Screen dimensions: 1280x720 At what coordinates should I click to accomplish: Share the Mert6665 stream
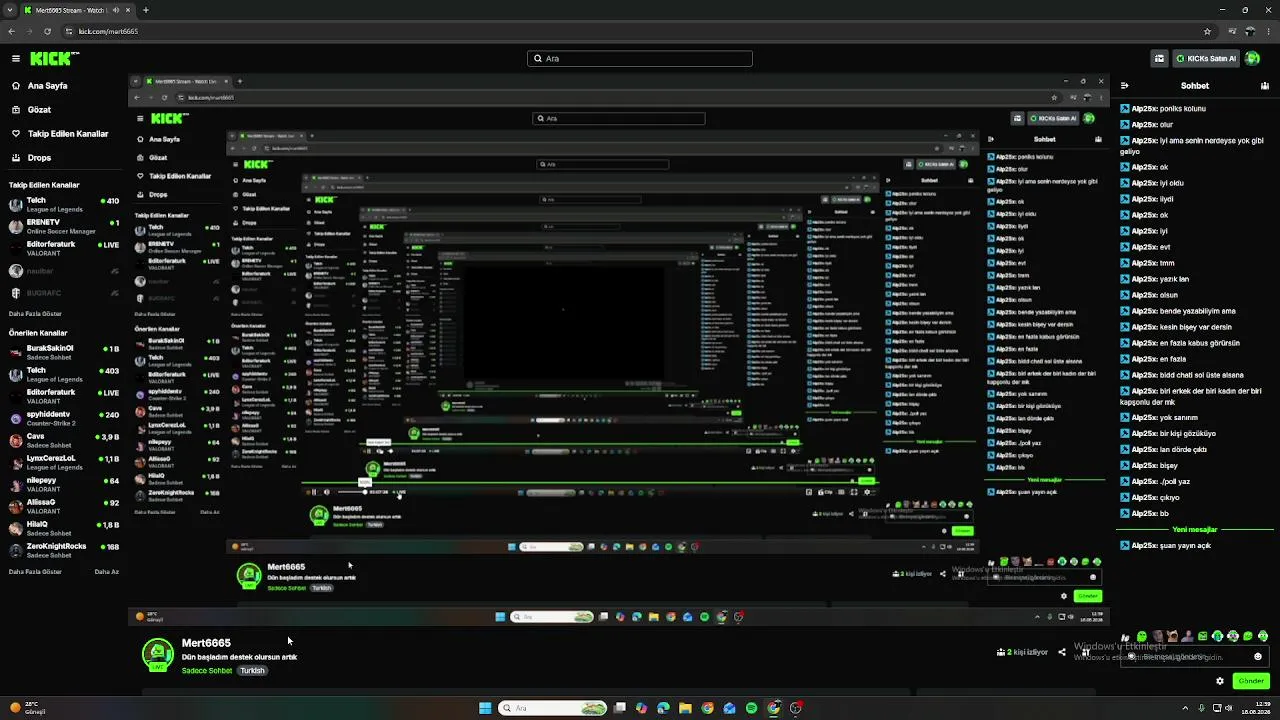(x=1062, y=652)
